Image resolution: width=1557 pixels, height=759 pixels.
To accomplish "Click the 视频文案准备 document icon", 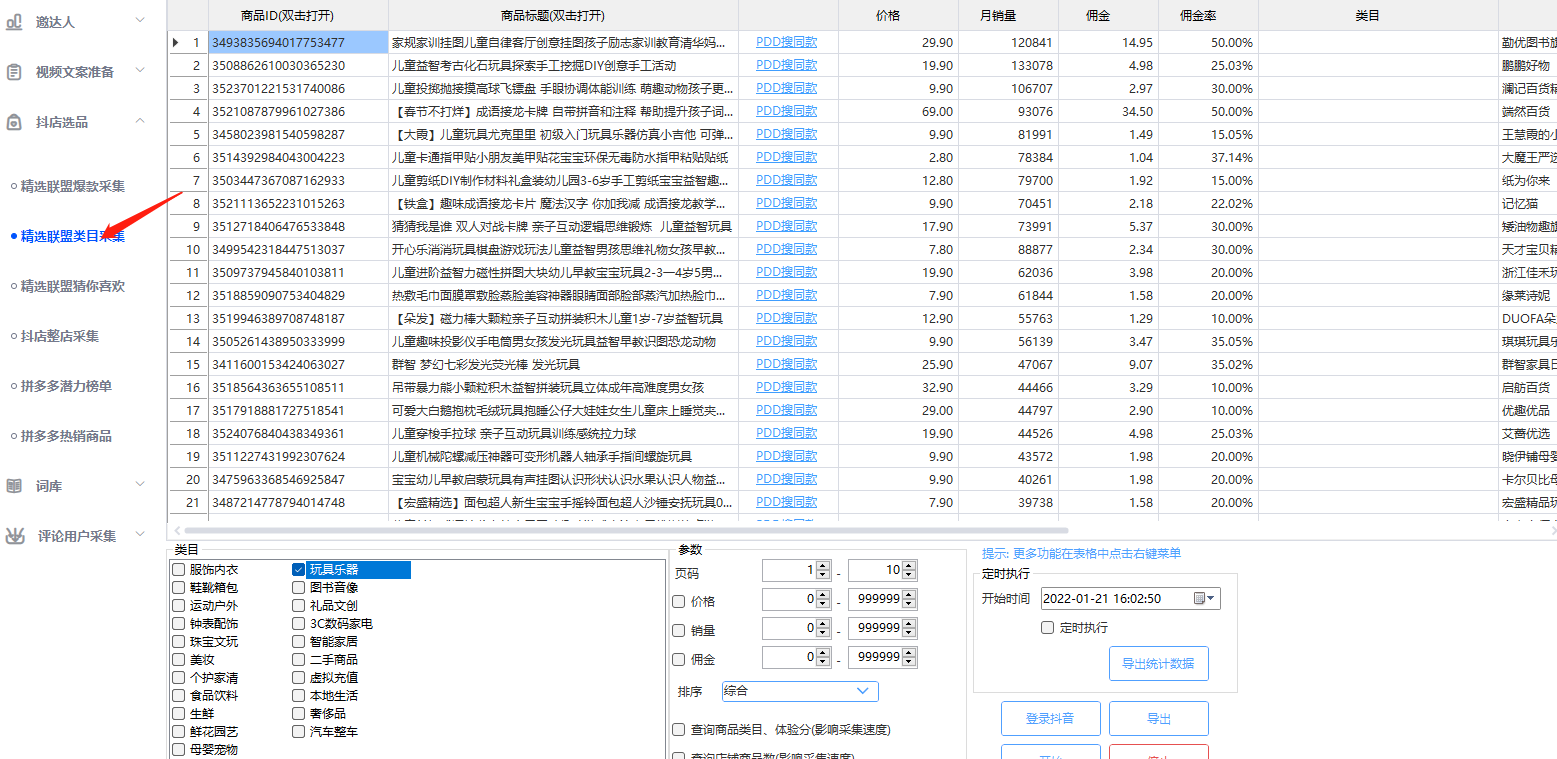I will tap(14, 72).
